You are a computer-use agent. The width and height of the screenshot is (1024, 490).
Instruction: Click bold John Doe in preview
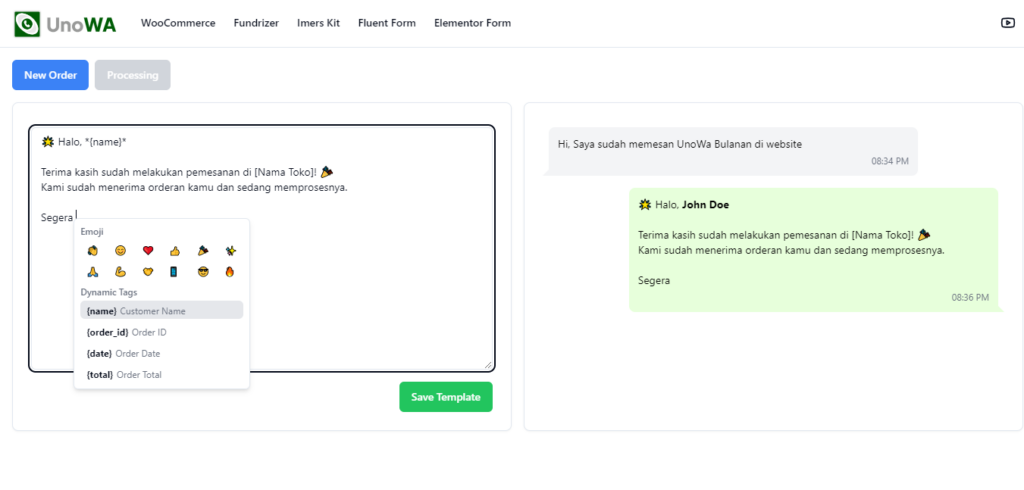tap(705, 204)
